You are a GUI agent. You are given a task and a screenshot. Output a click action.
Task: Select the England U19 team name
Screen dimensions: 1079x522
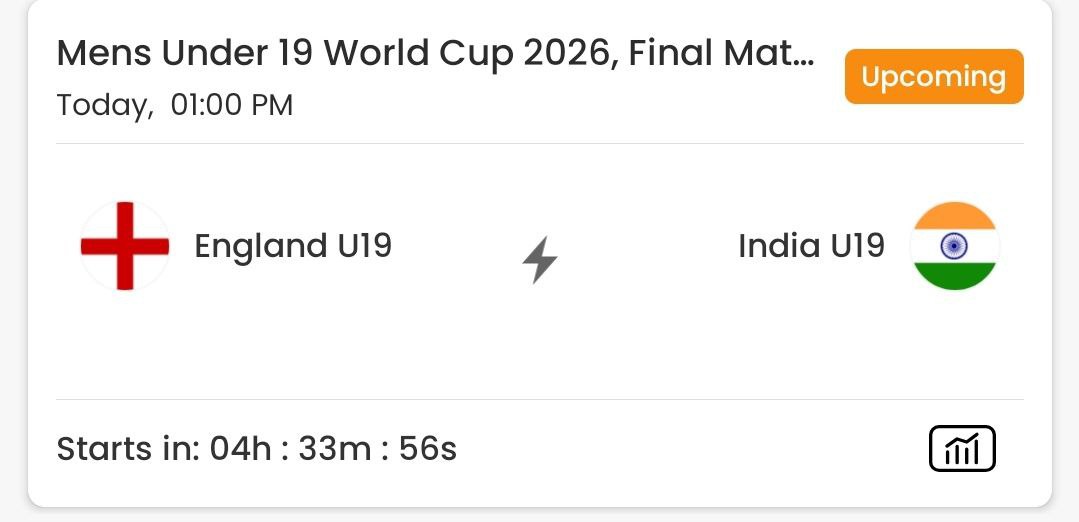click(293, 246)
